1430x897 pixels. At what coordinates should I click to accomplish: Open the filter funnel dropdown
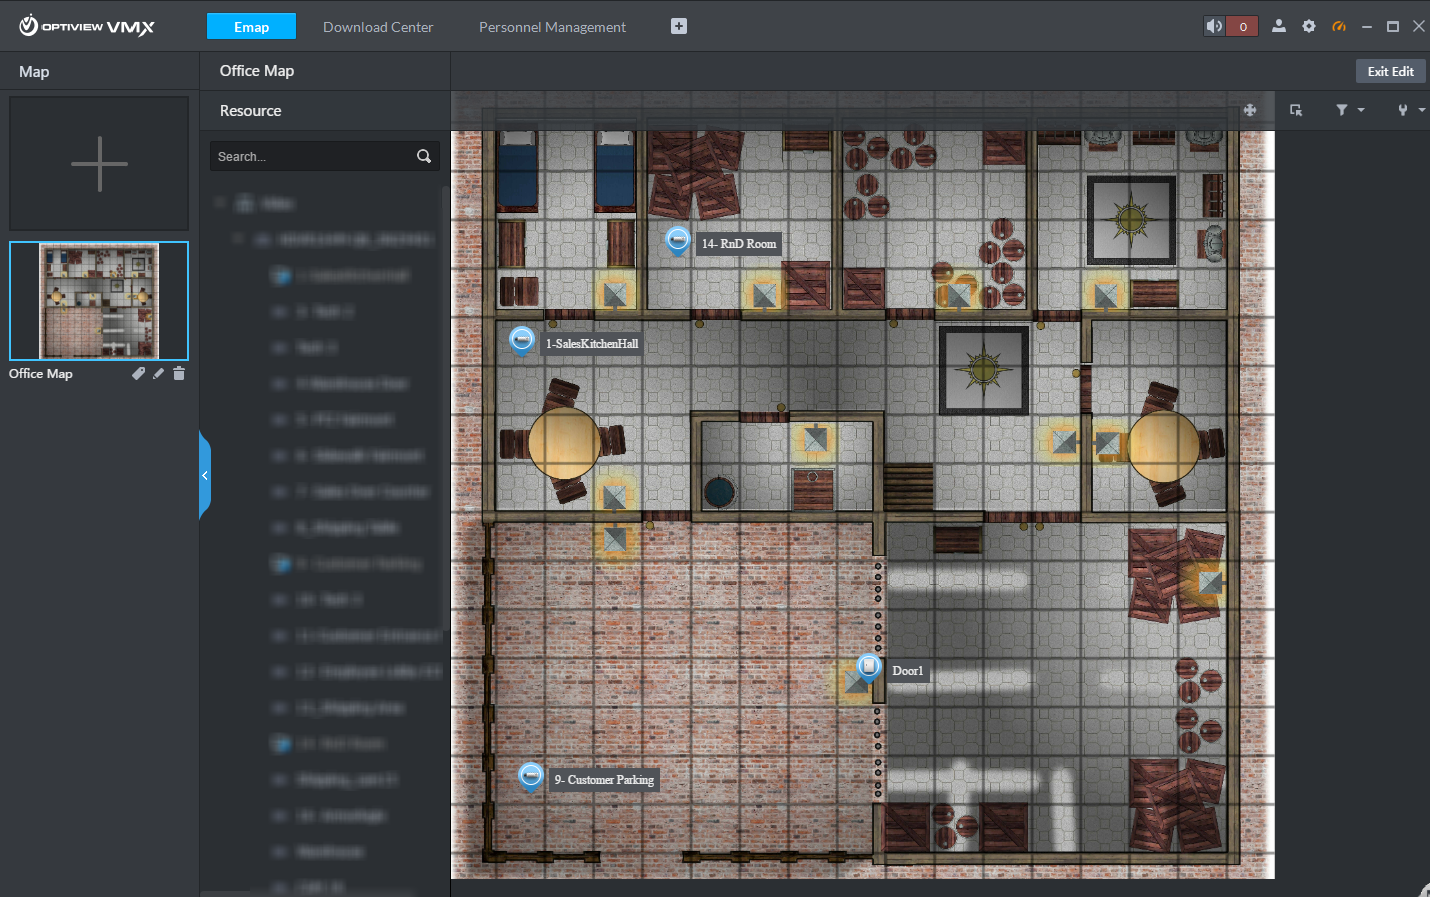point(1349,110)
